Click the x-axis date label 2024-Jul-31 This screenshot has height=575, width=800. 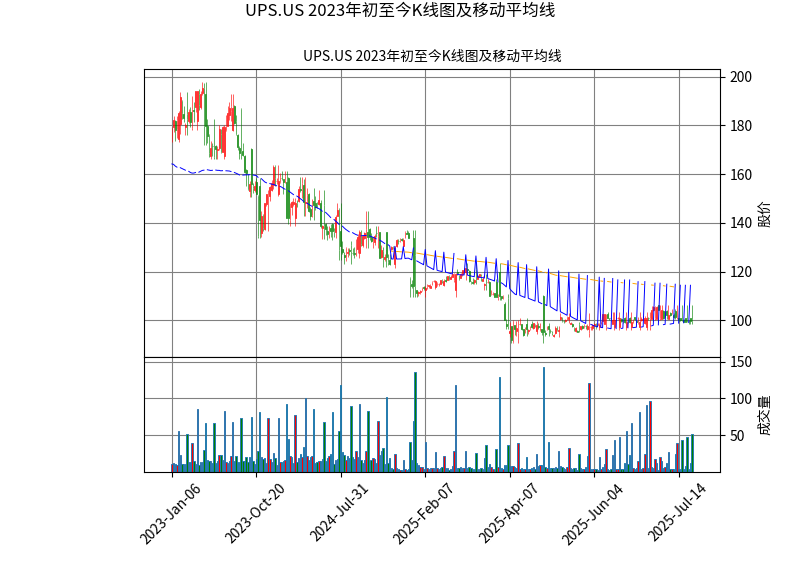[x=339, y=513]
